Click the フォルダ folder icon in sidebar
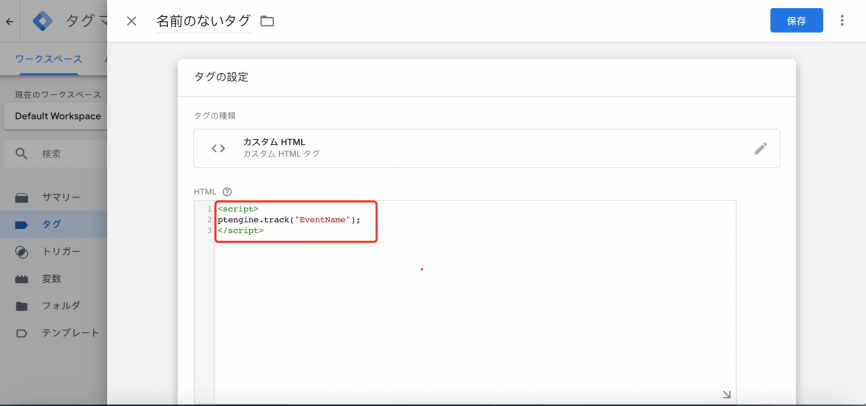 (x=22, y=307)
